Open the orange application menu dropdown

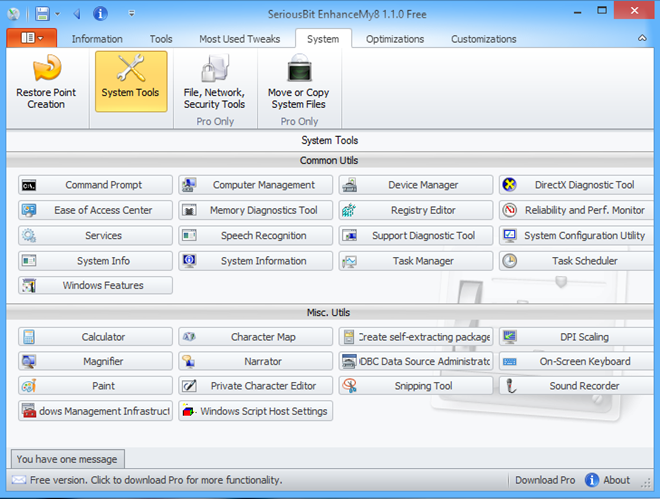(32, 38)
